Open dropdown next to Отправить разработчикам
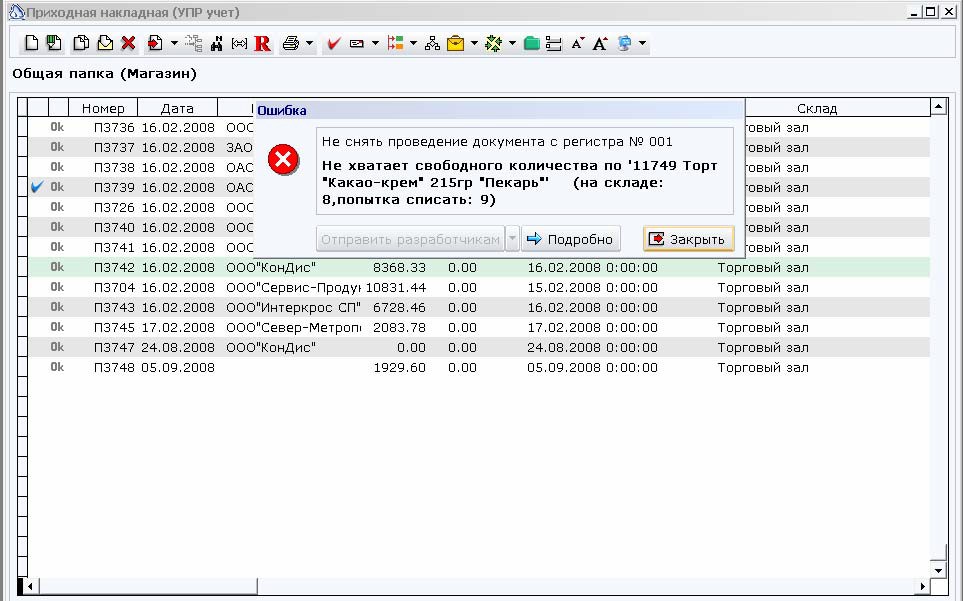 pyautogui.click(x=512, y=239)
